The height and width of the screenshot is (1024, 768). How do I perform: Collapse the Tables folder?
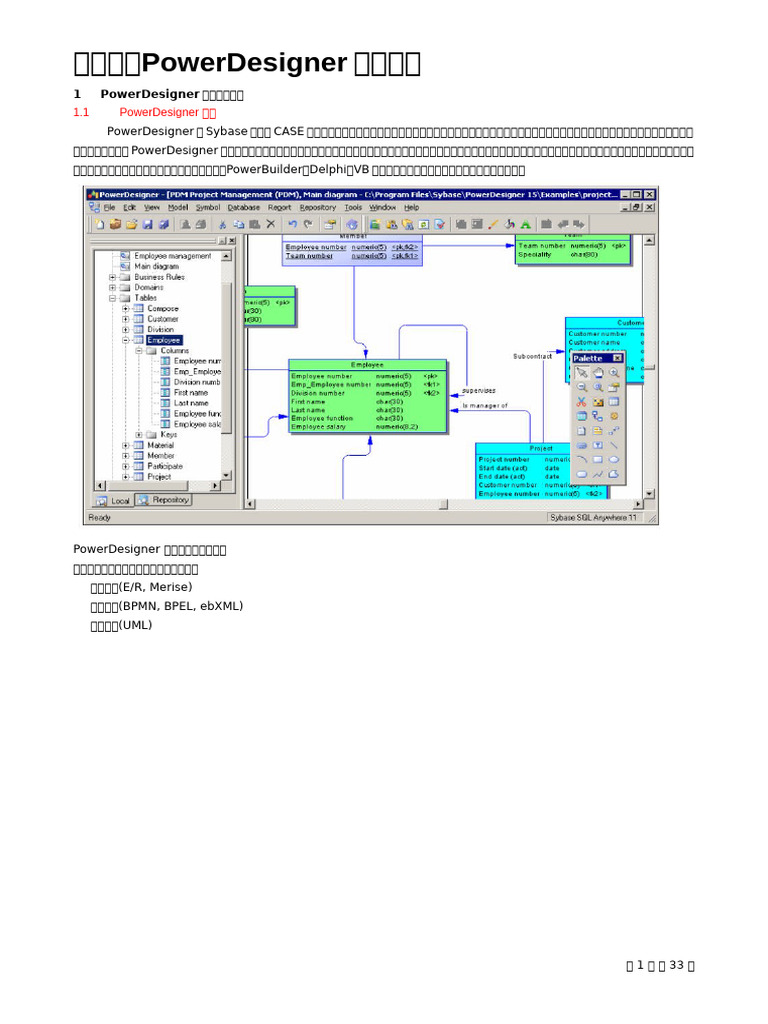pos(112,298)
